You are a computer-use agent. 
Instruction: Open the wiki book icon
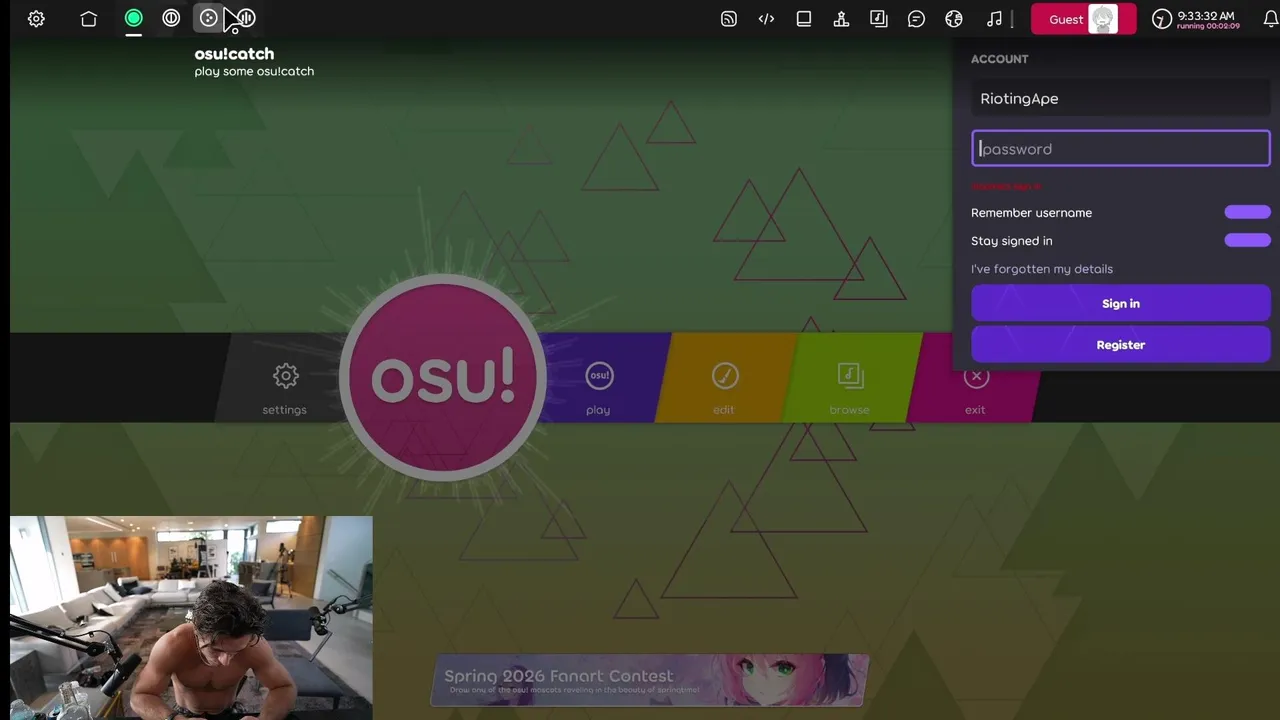804,19
